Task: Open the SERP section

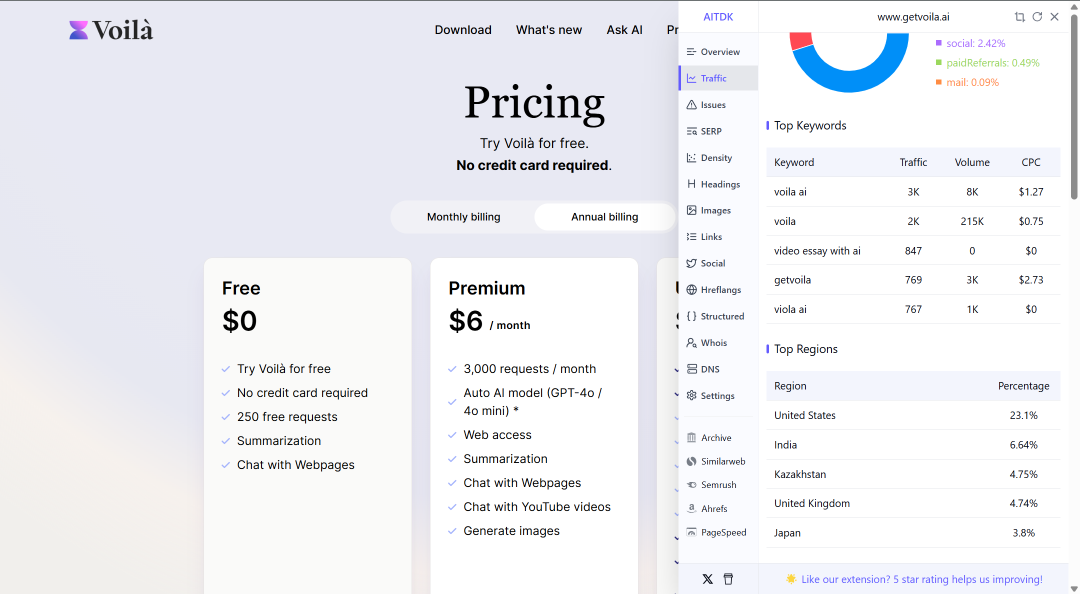Action: tap(718, 131)
